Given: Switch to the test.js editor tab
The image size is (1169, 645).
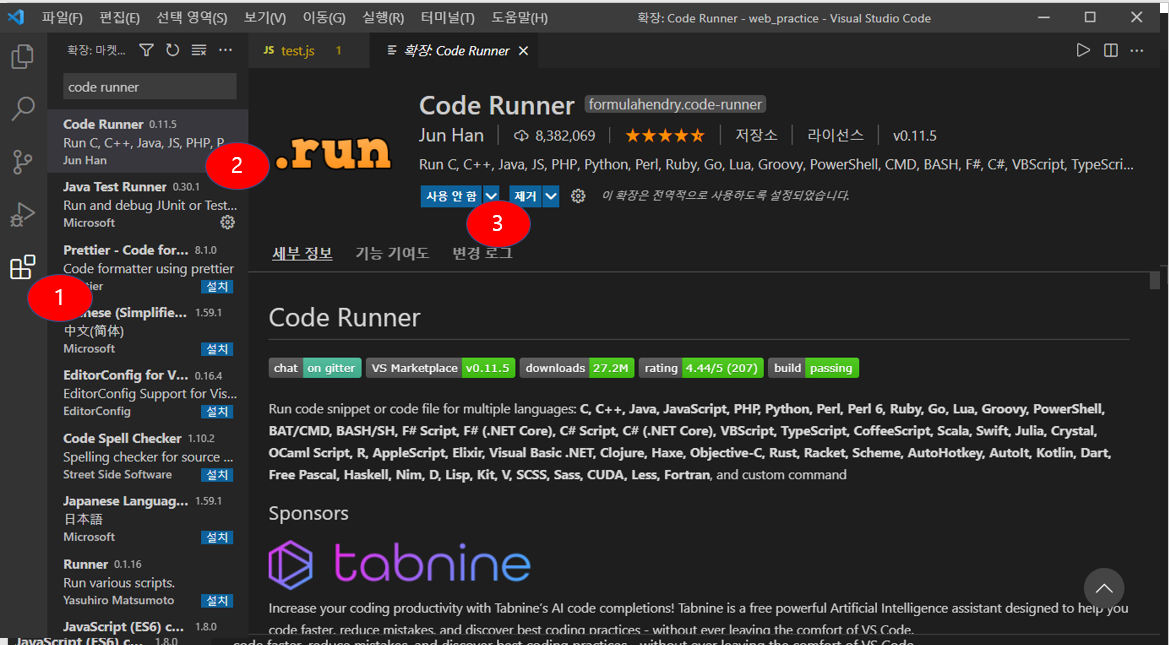Looking at the screenshot, I should click(309, 51).
